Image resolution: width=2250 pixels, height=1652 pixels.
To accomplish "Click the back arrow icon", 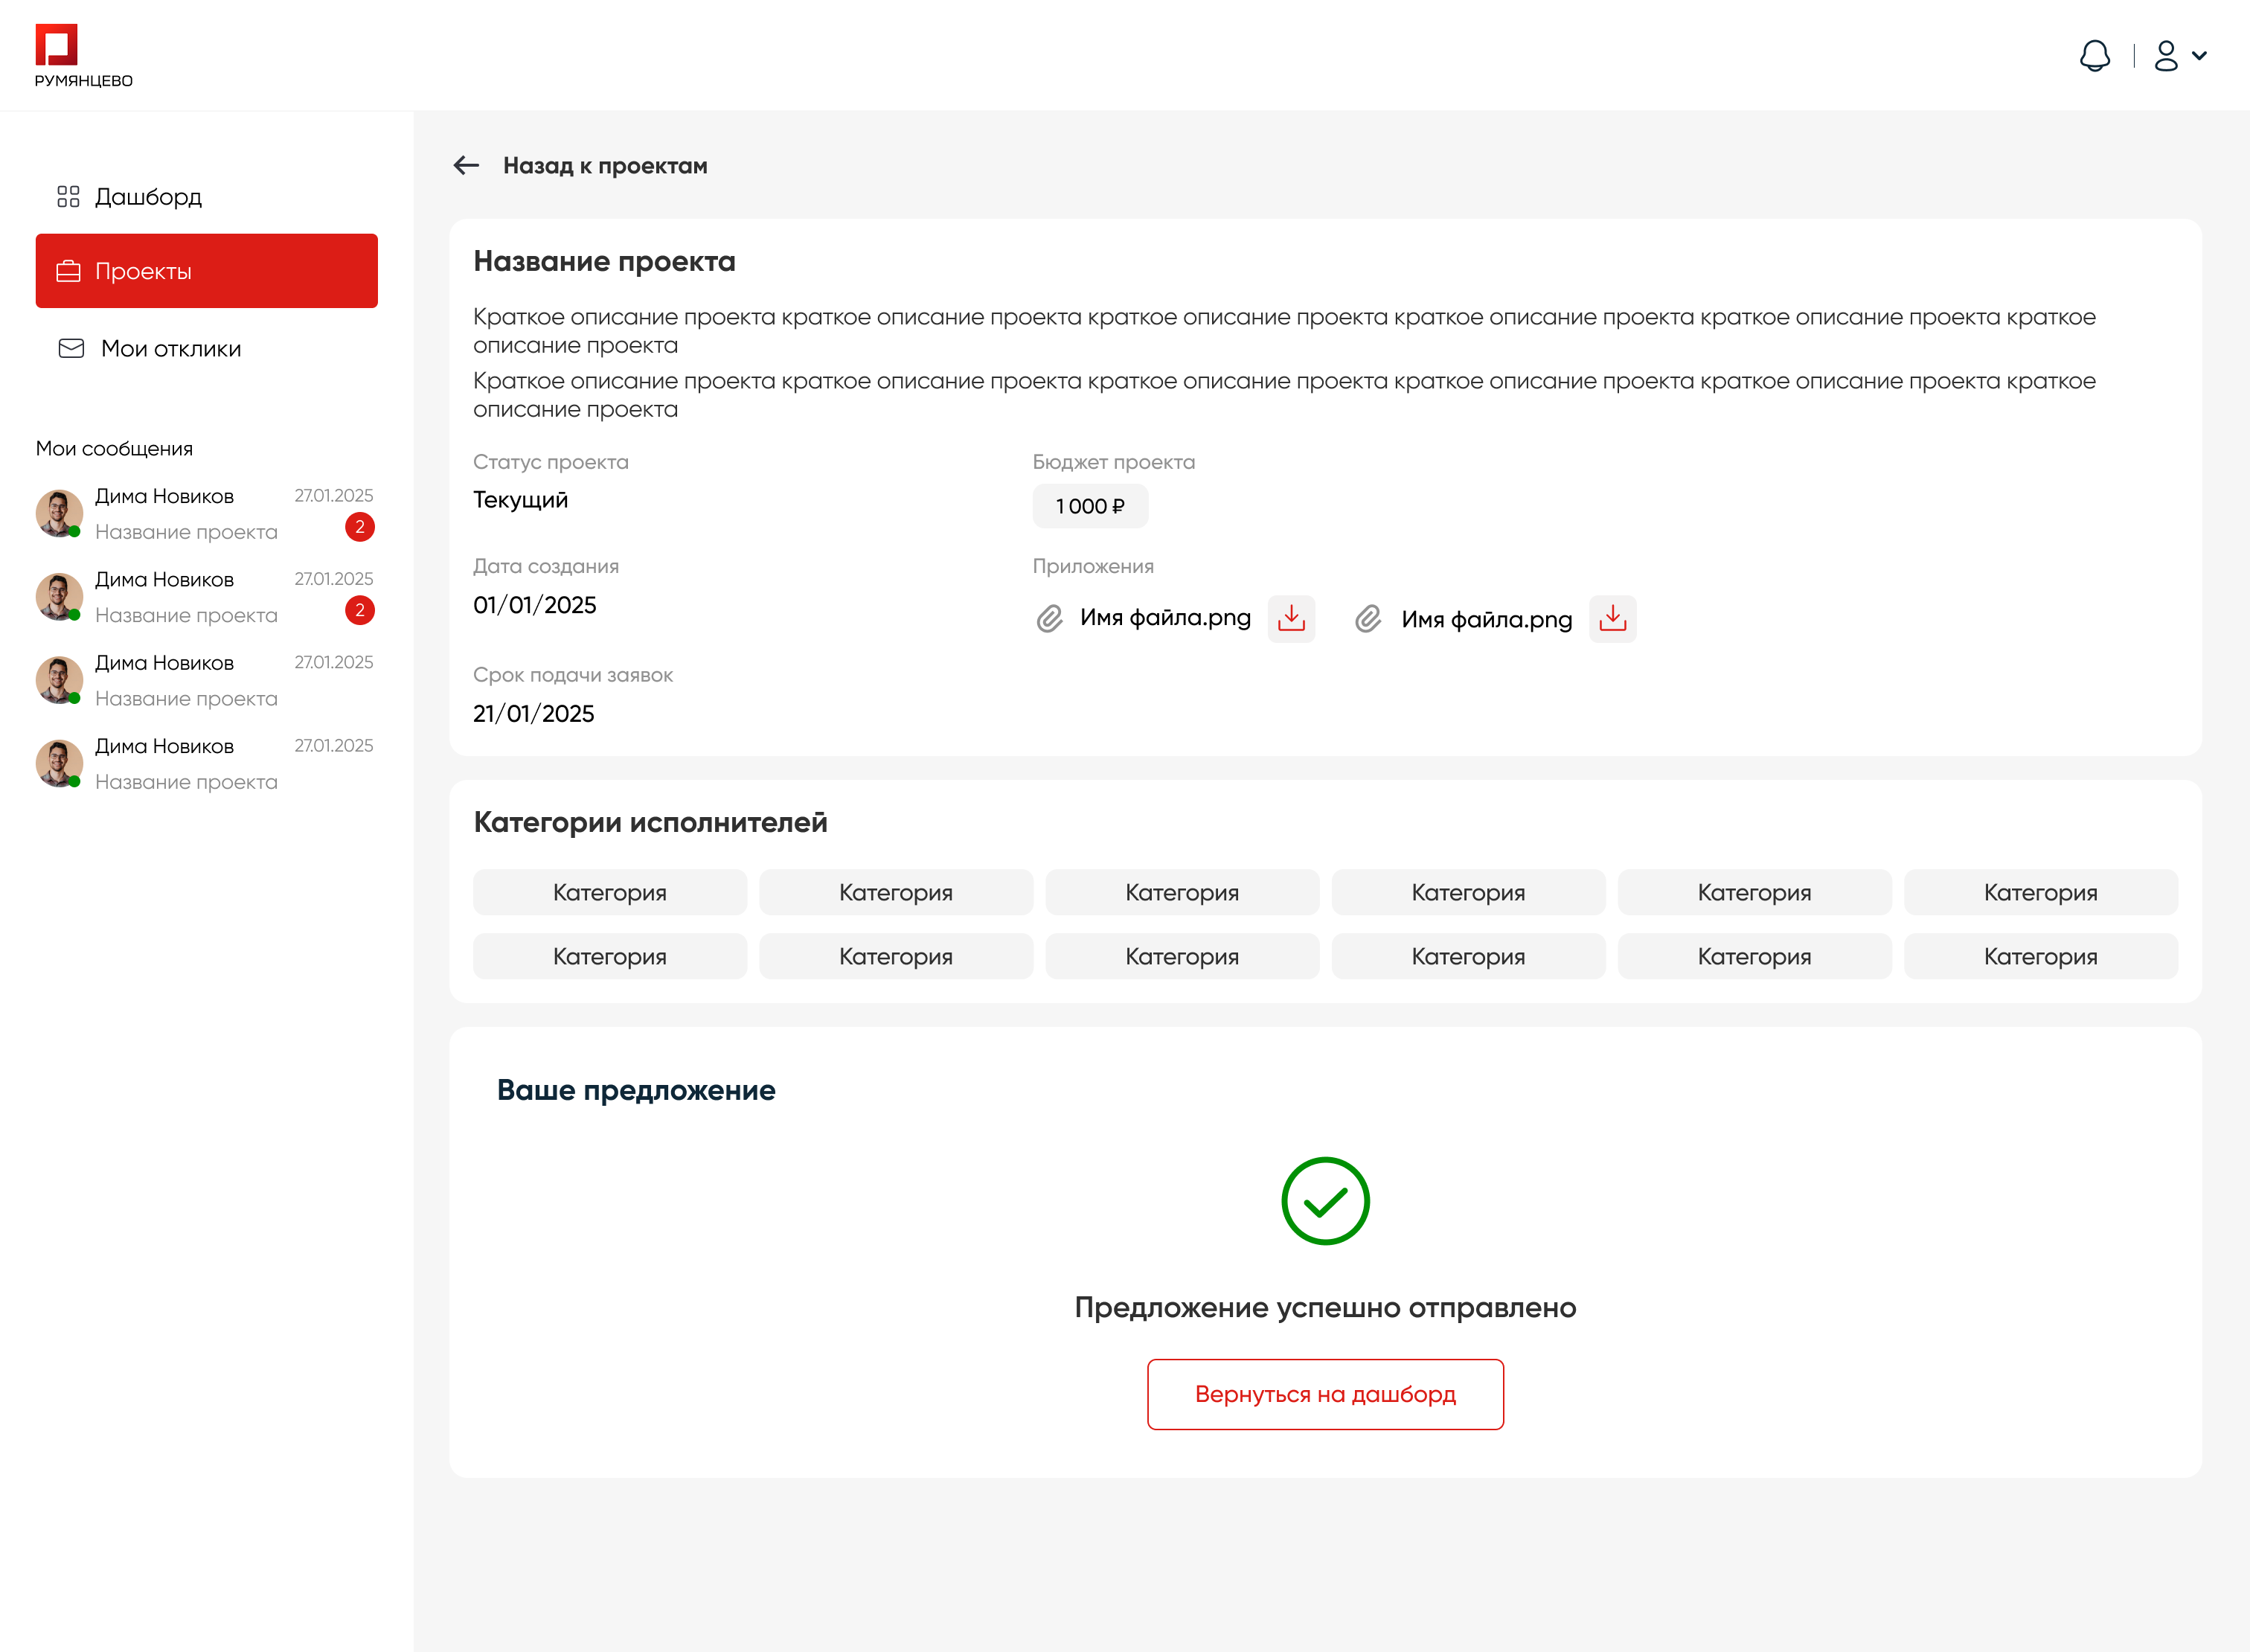I will point(466,165).
